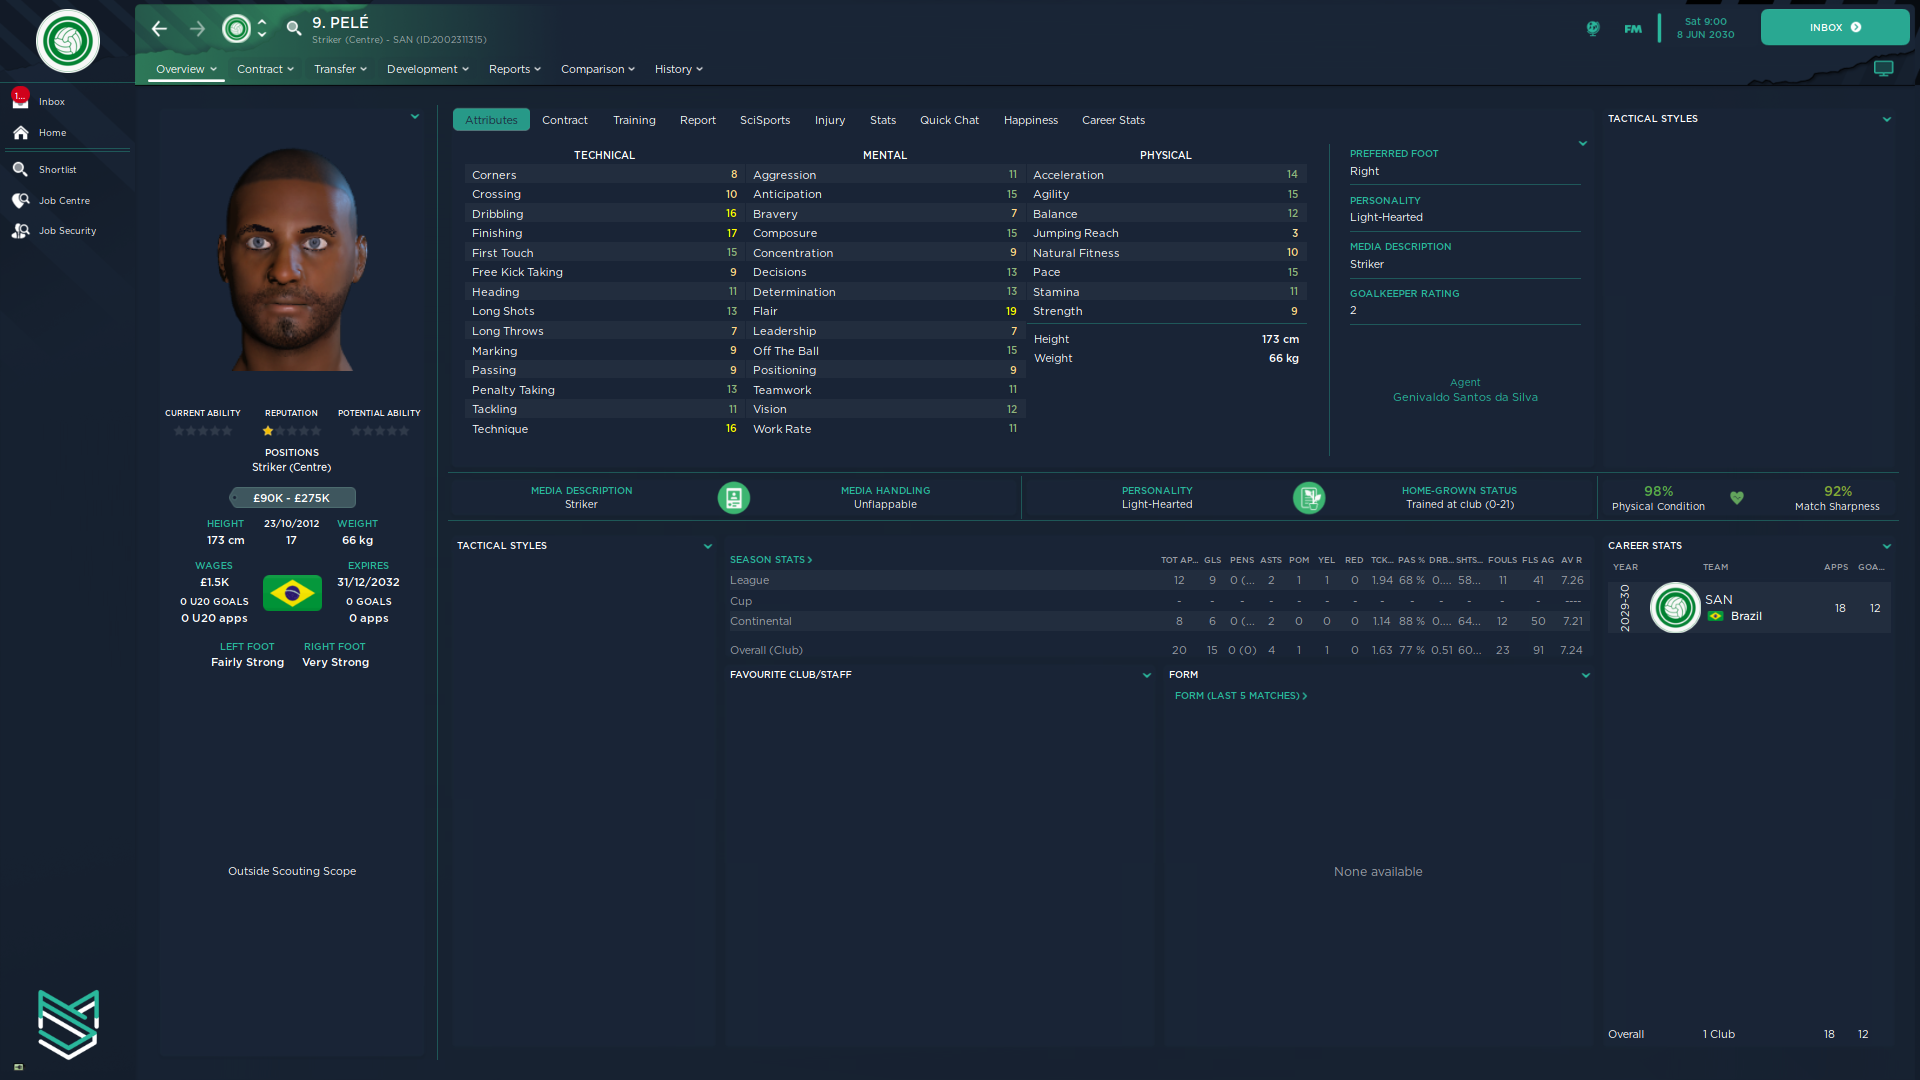Screen dimensions: 1920x1080
Task: Click the media description green icon
Action: tap(733, 498)
